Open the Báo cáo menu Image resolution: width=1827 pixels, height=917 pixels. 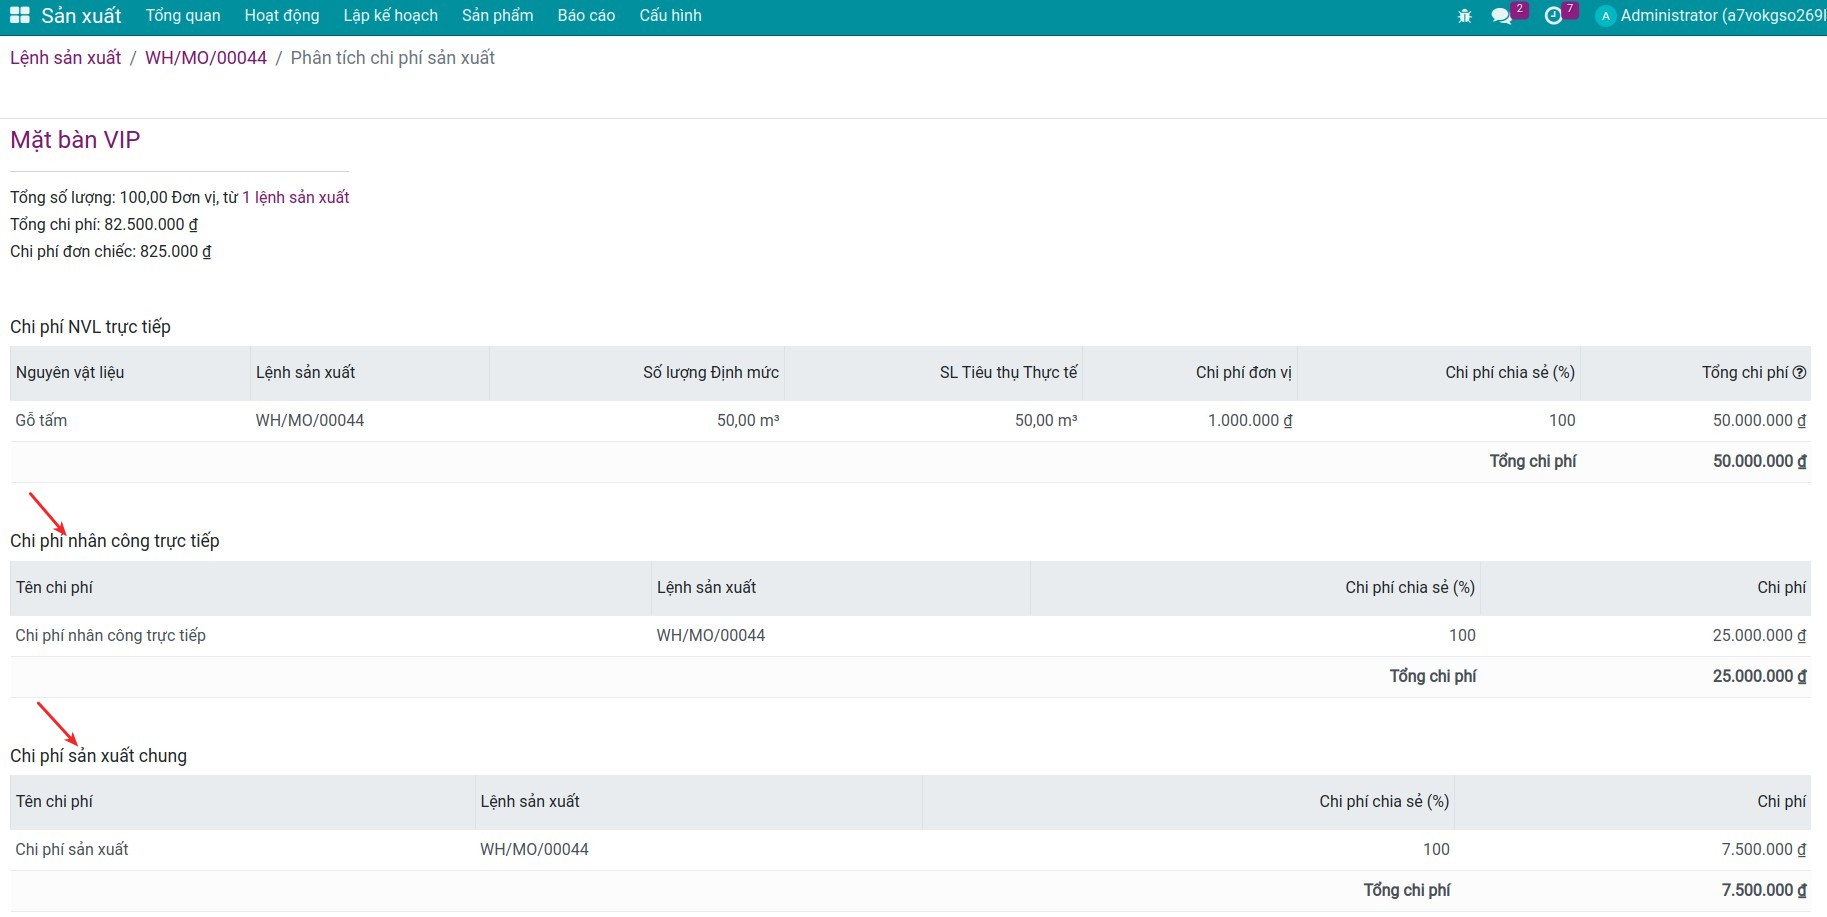(586, 16)
